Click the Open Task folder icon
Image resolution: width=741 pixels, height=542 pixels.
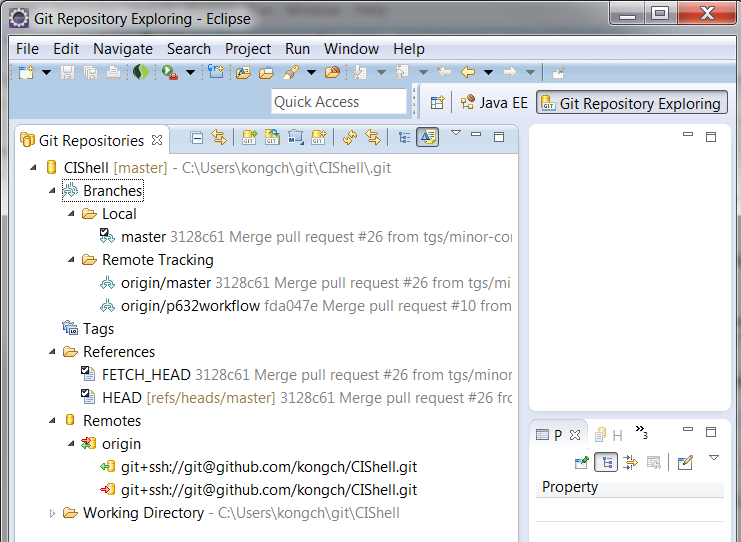[x=267, y=72]
